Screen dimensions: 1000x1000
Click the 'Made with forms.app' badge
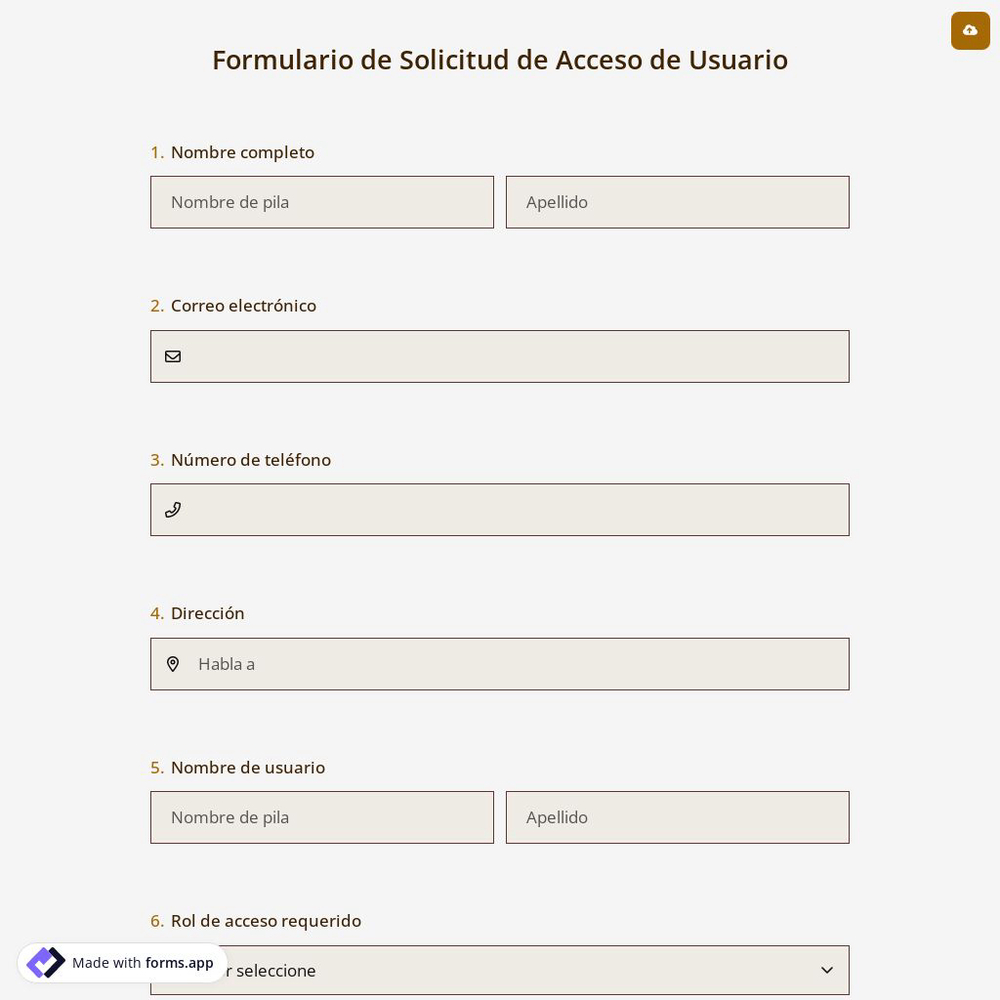pyautogui.click(x=122, y=963)
